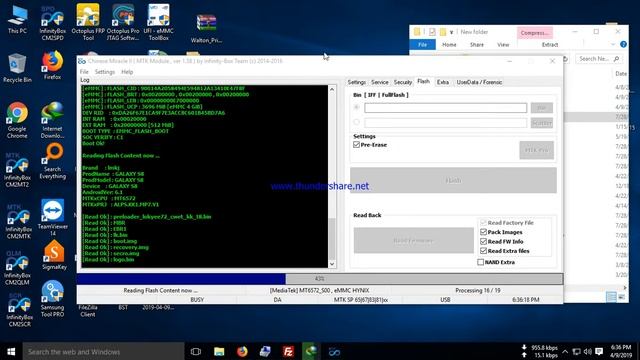The height and width of the screenshot is (360, 640).
Task: Open the volume control in system tray
Action: coord(588,351)
